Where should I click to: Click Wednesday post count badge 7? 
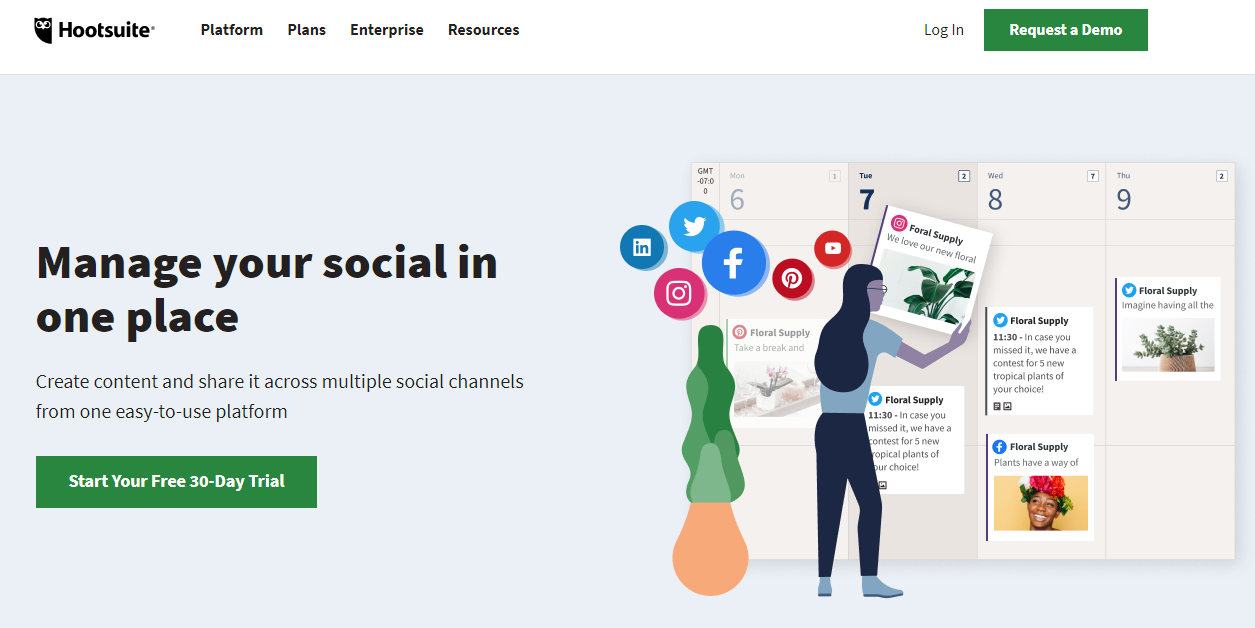coord(1093,176)
